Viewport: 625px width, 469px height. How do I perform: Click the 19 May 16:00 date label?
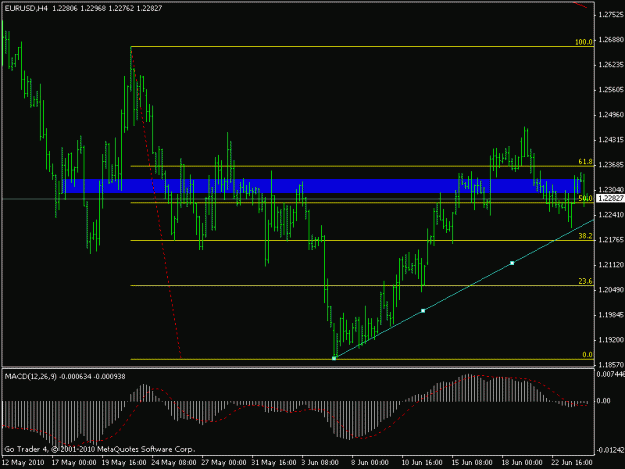[x=124, y=463]
